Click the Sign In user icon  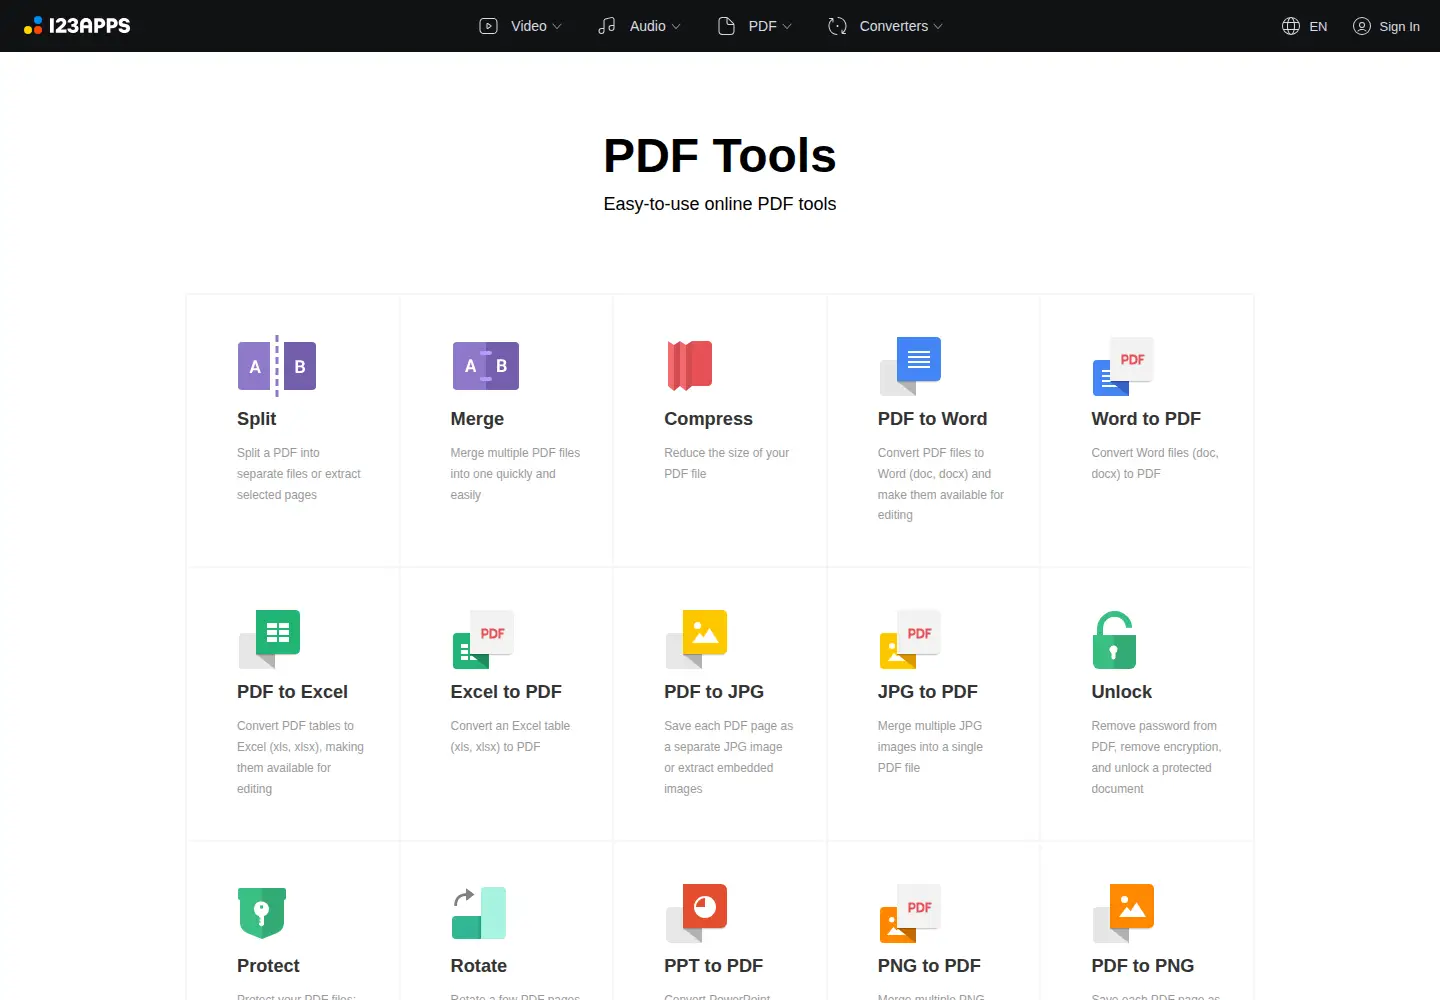coord(1362,26)
